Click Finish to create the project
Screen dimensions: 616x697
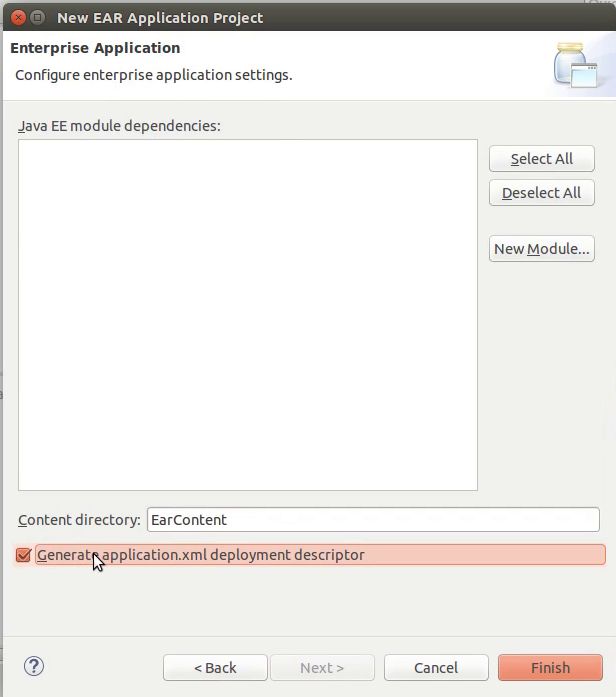[x=550, y=668]
